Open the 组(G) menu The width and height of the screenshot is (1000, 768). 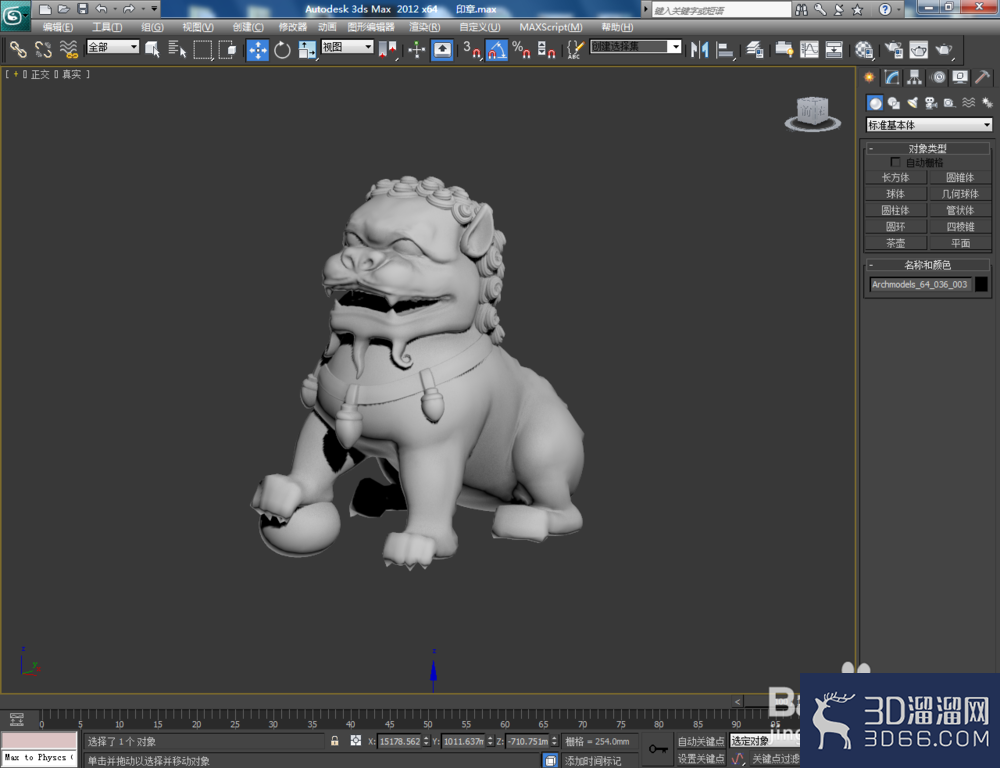tap(152, 27)
